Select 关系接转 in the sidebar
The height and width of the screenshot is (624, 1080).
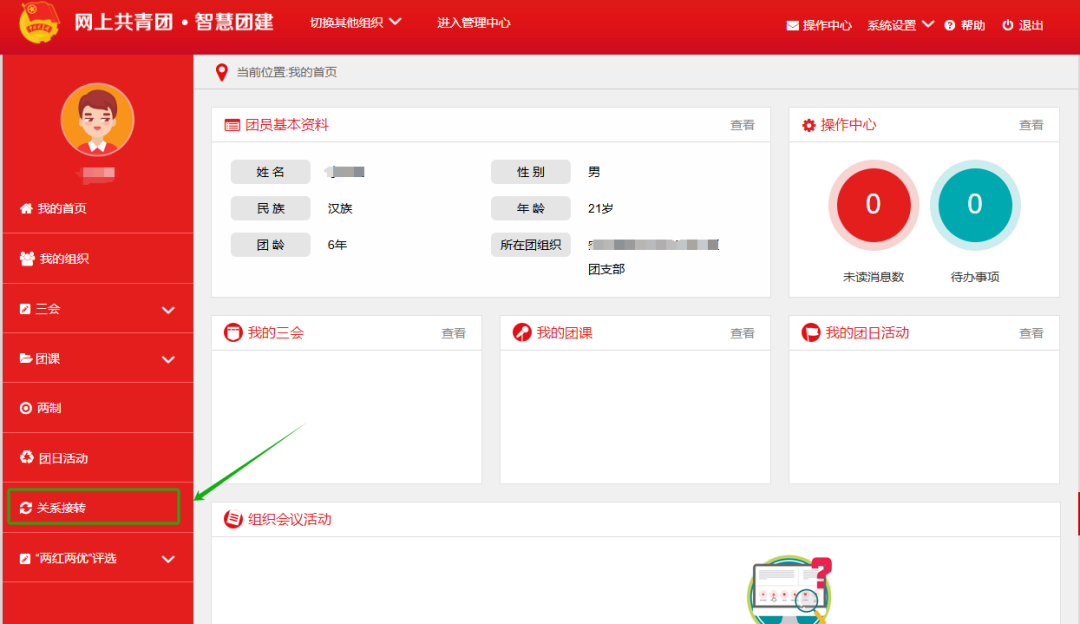point(93,508)
